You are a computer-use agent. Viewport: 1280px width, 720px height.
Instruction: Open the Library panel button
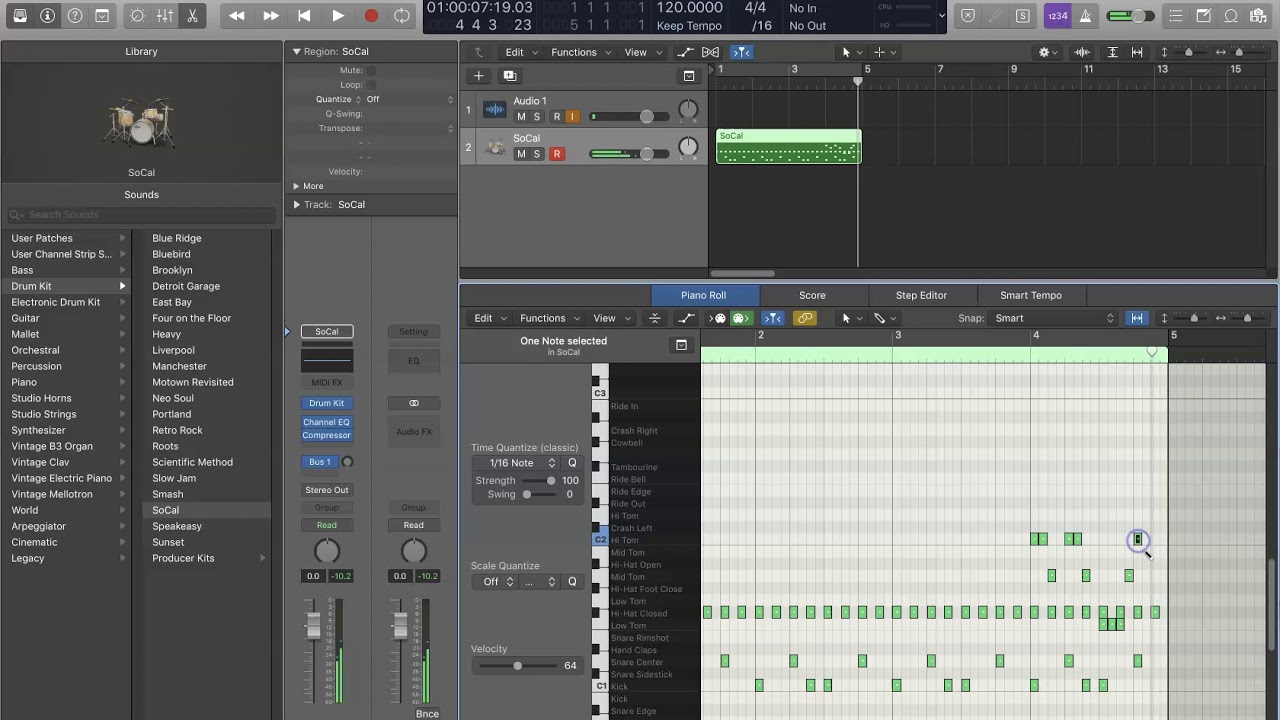point(20,16)
